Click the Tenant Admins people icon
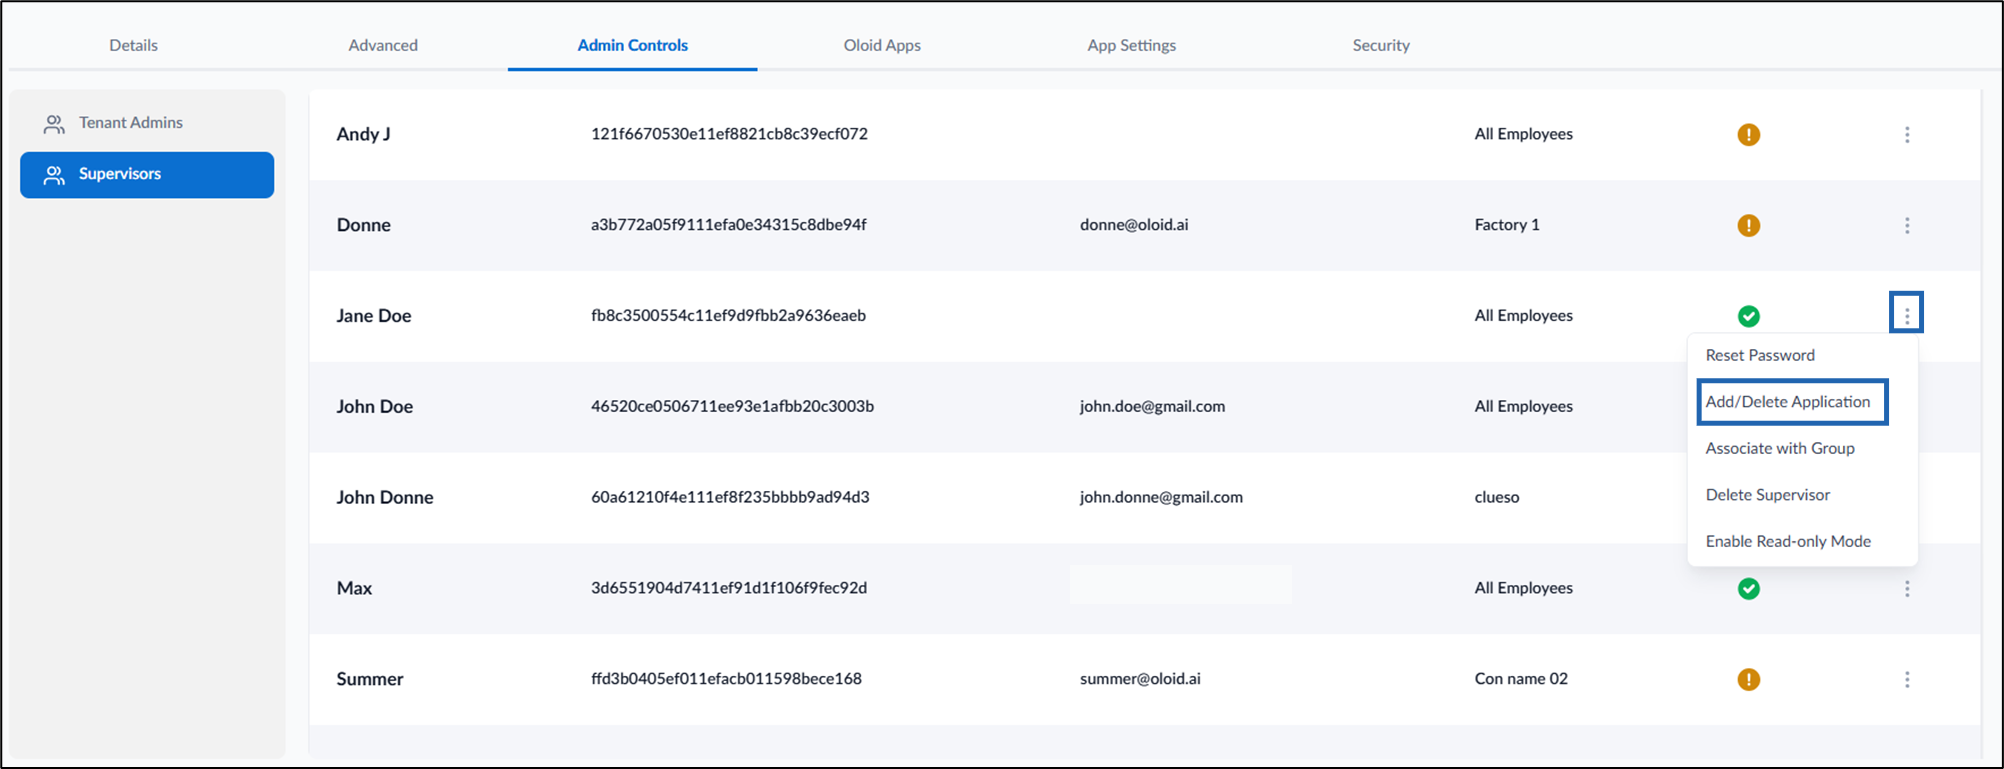The image size is (2004, 769). 54,124
